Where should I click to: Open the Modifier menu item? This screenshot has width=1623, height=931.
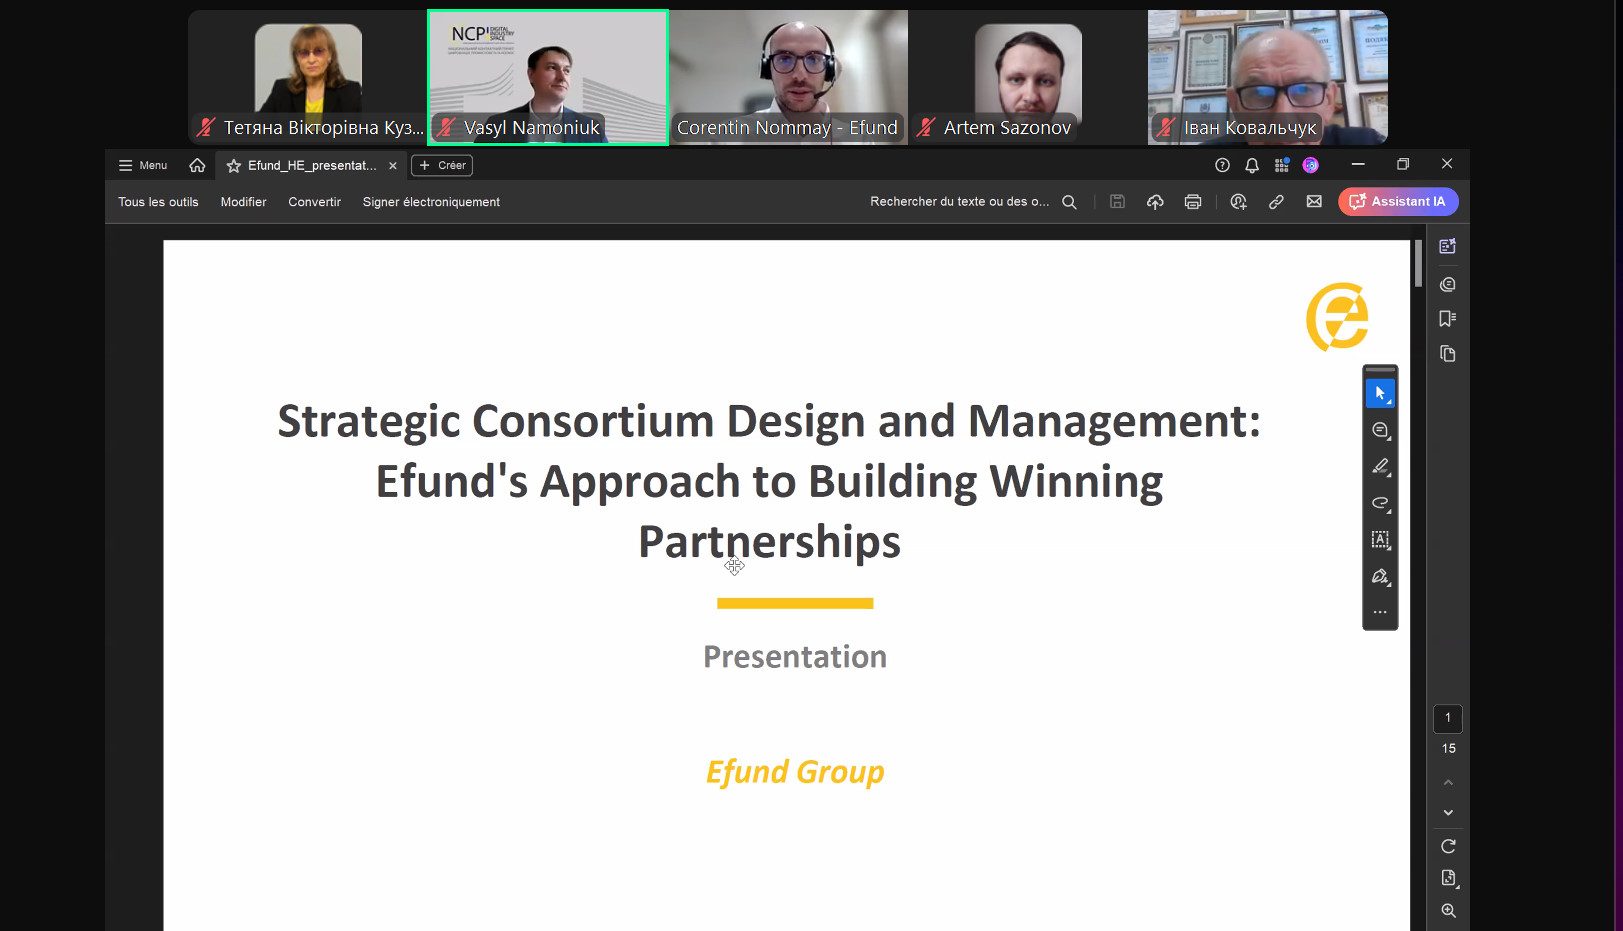pyautogui.click(x=243, y=202)
